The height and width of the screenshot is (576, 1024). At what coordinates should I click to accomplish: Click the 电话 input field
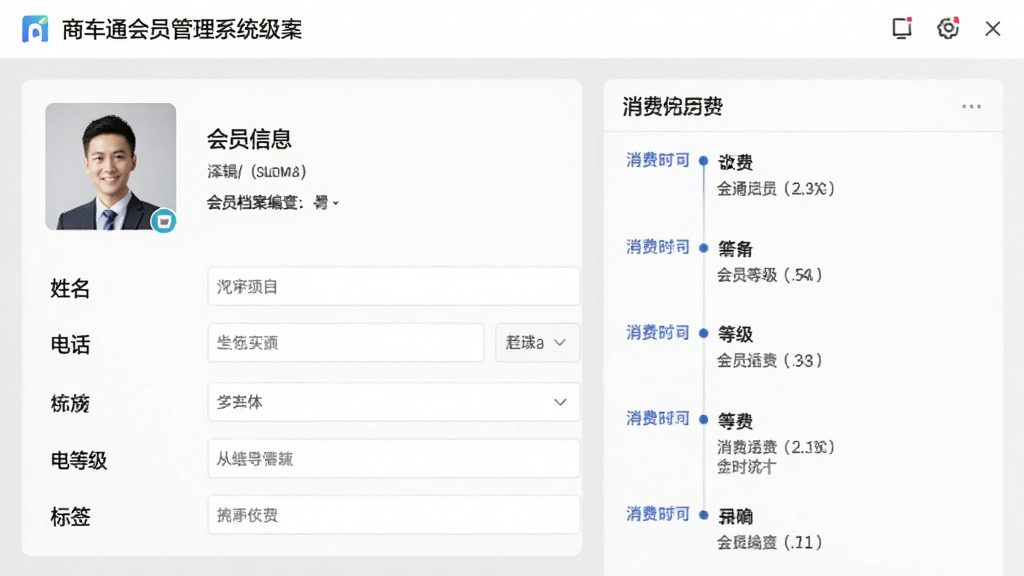[x=346, y=343]
